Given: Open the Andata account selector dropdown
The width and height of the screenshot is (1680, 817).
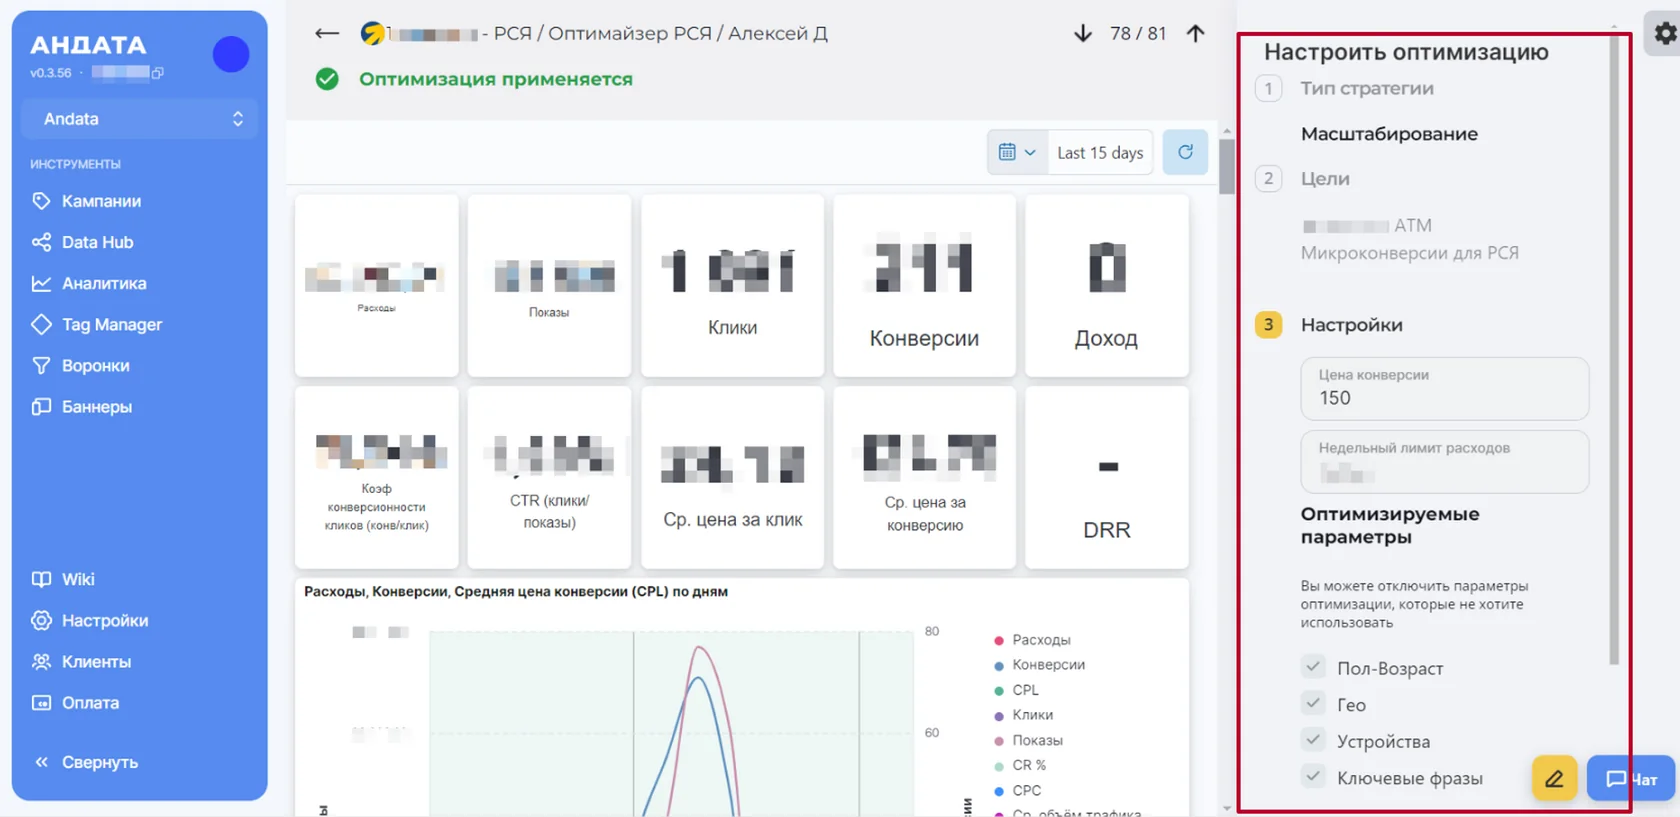Looking at the screenshot, I should (x=140, y=119).
